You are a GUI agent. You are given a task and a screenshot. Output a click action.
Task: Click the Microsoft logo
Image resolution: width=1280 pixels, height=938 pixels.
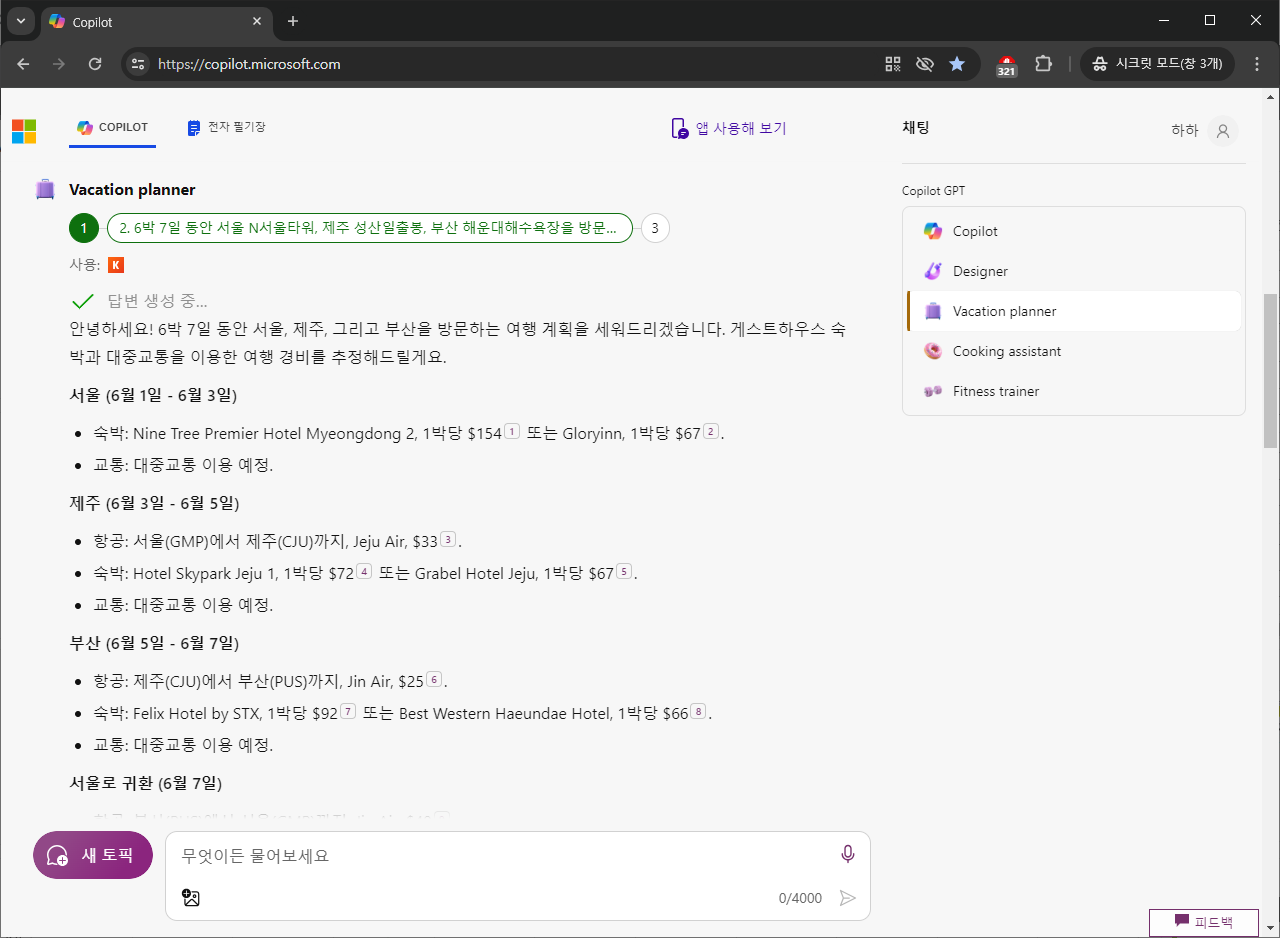(x=24, y=131)
